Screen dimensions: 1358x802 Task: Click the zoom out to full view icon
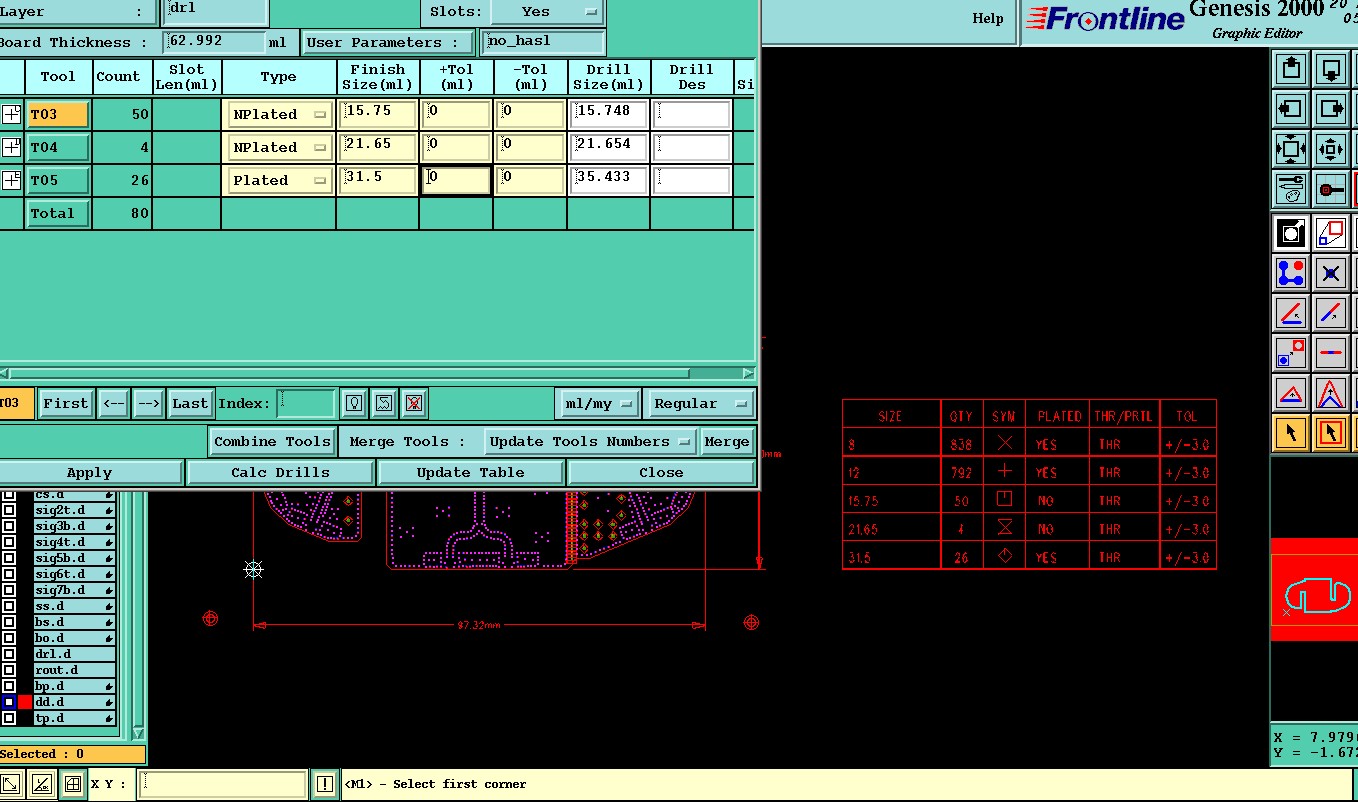[x=1291, y=150]
